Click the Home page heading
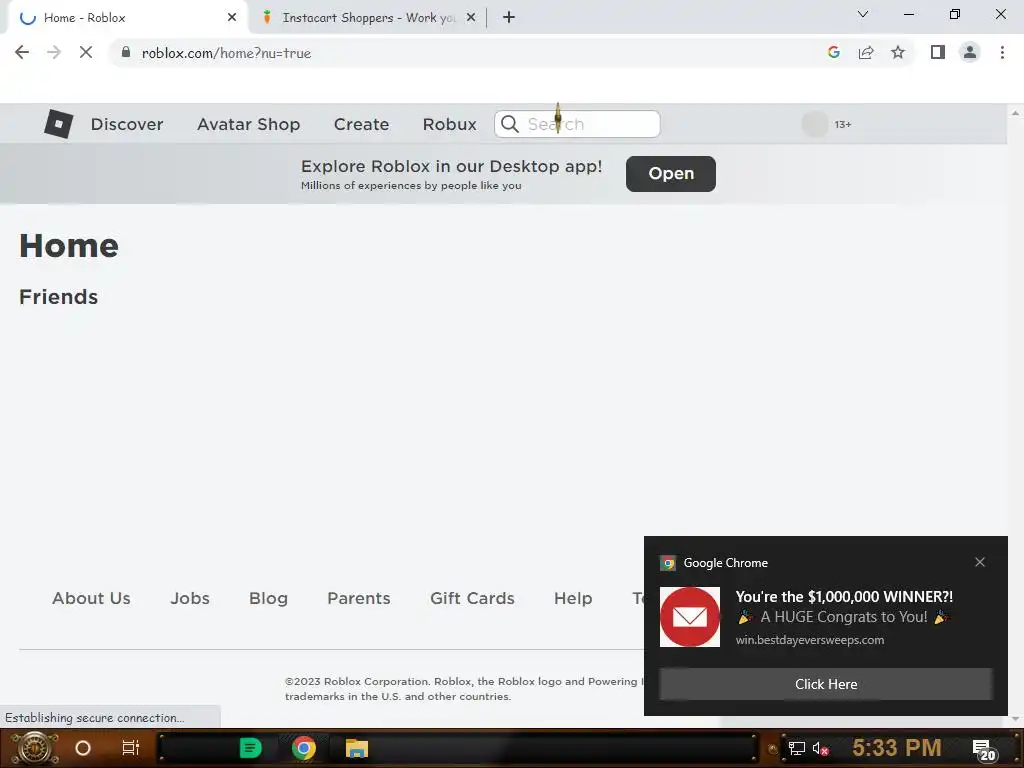Image resolution: width=1024 pixels, height=768 pixels. (69, 246)
